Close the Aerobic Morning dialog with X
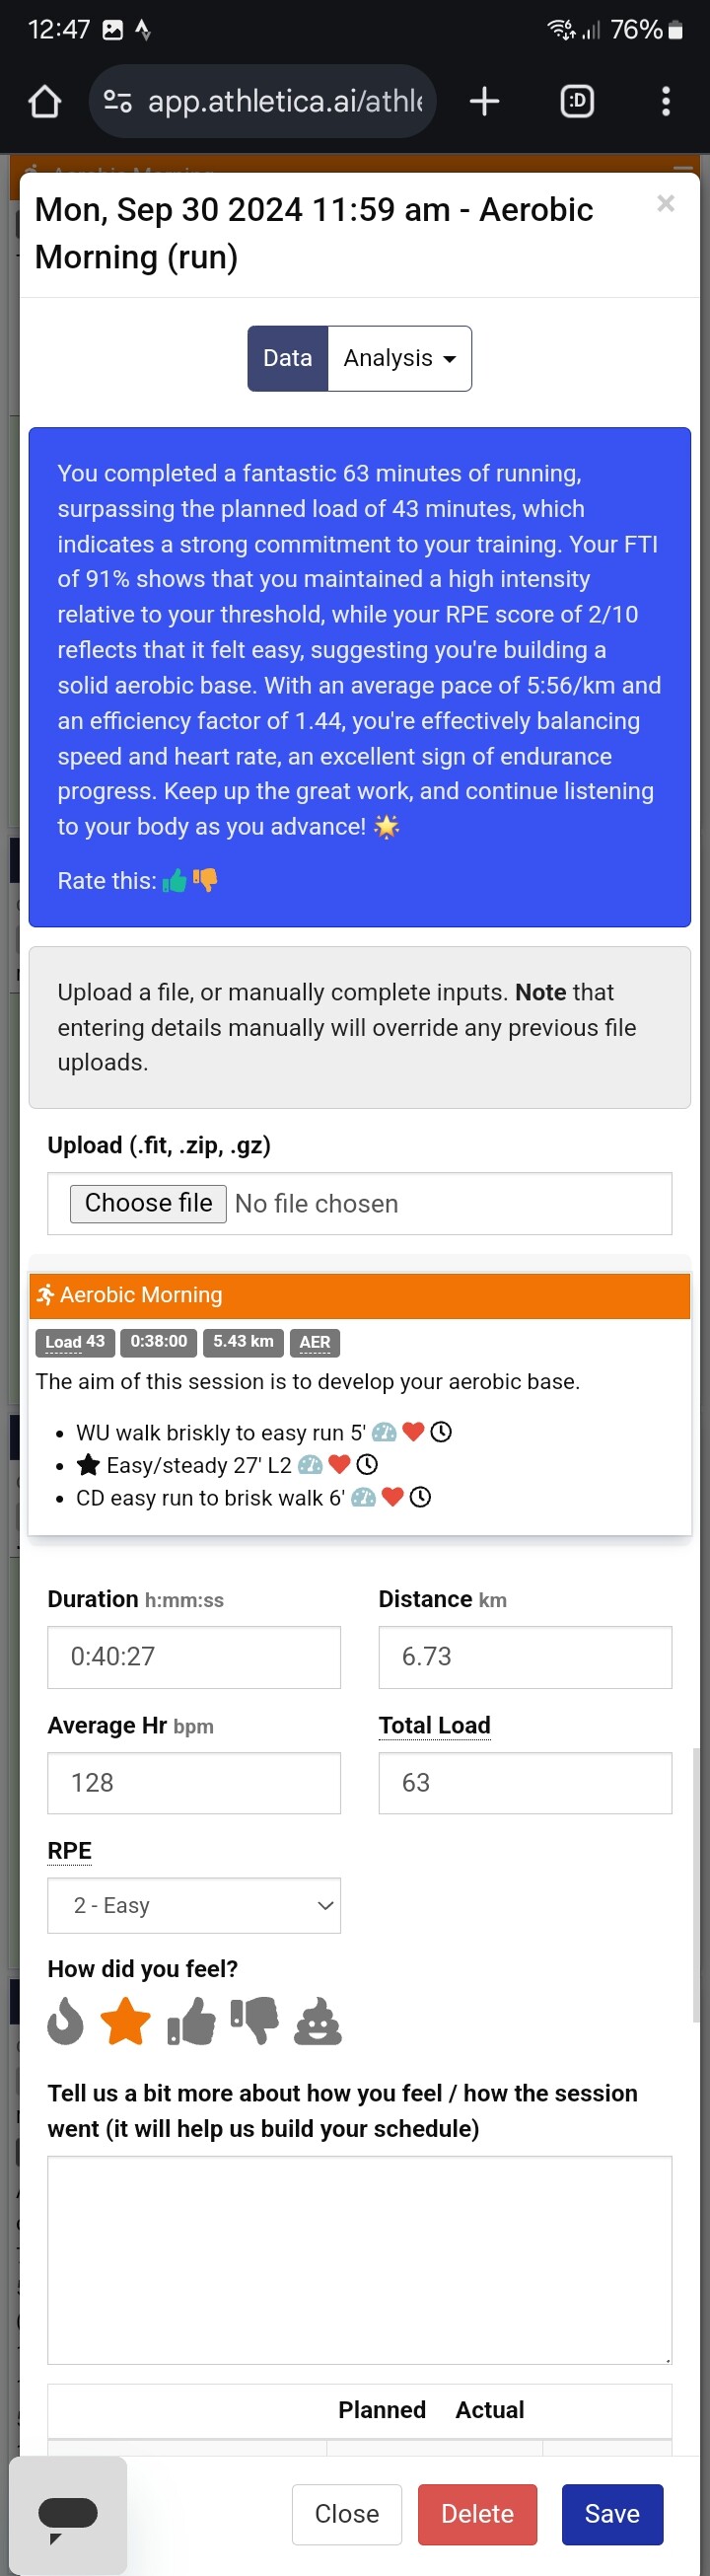This screenshot has width=710, height=2576. coord(666,203)
